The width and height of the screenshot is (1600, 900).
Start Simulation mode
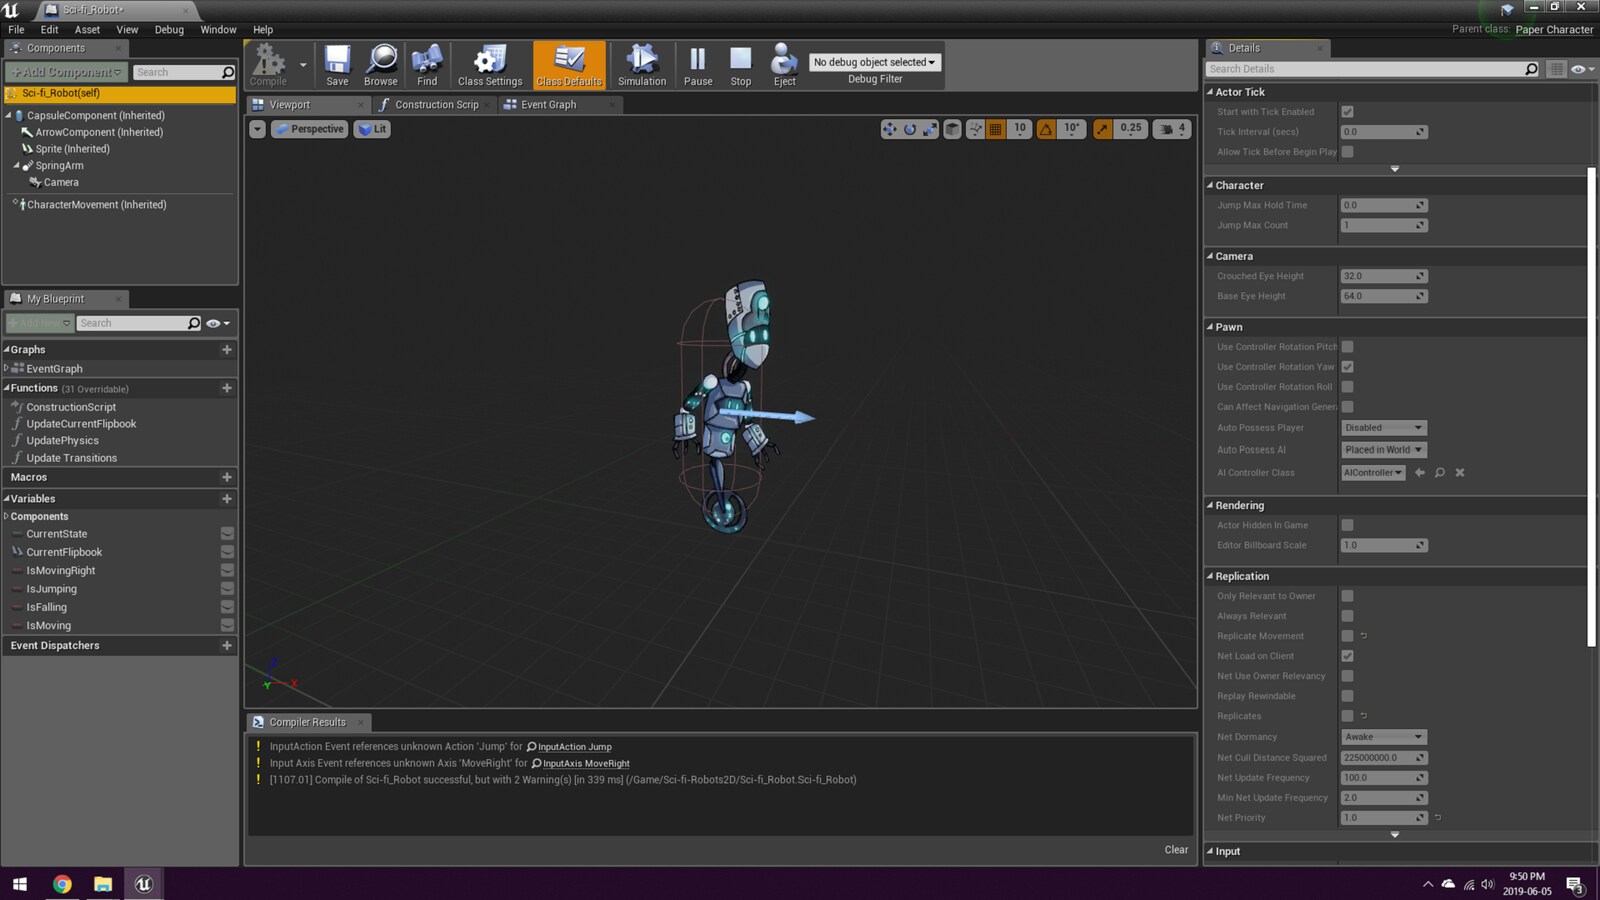(641, 63)
